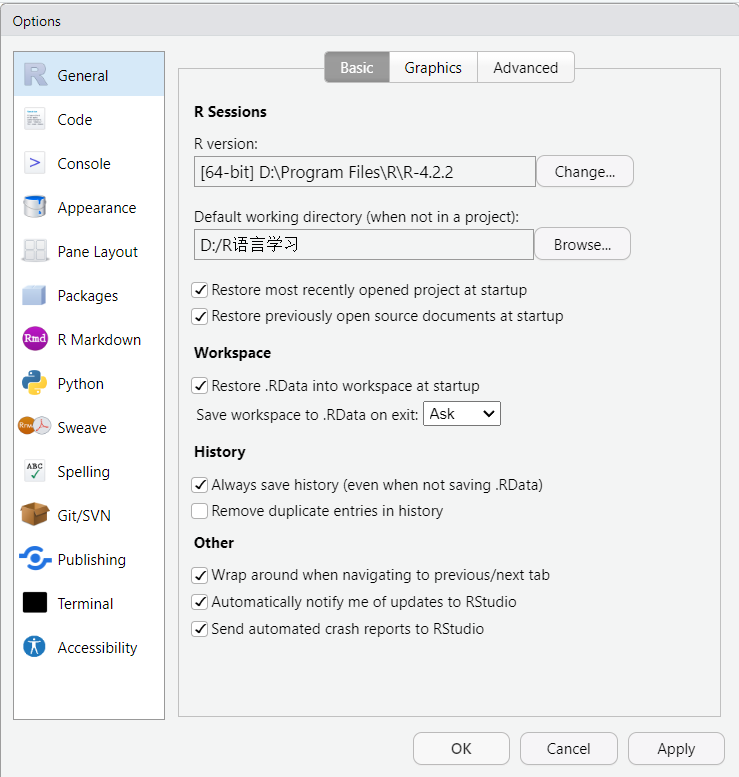Click the Apply button
Image resolution: width=739 pixels, height=777 pixels.
click(x=677, y=748)
